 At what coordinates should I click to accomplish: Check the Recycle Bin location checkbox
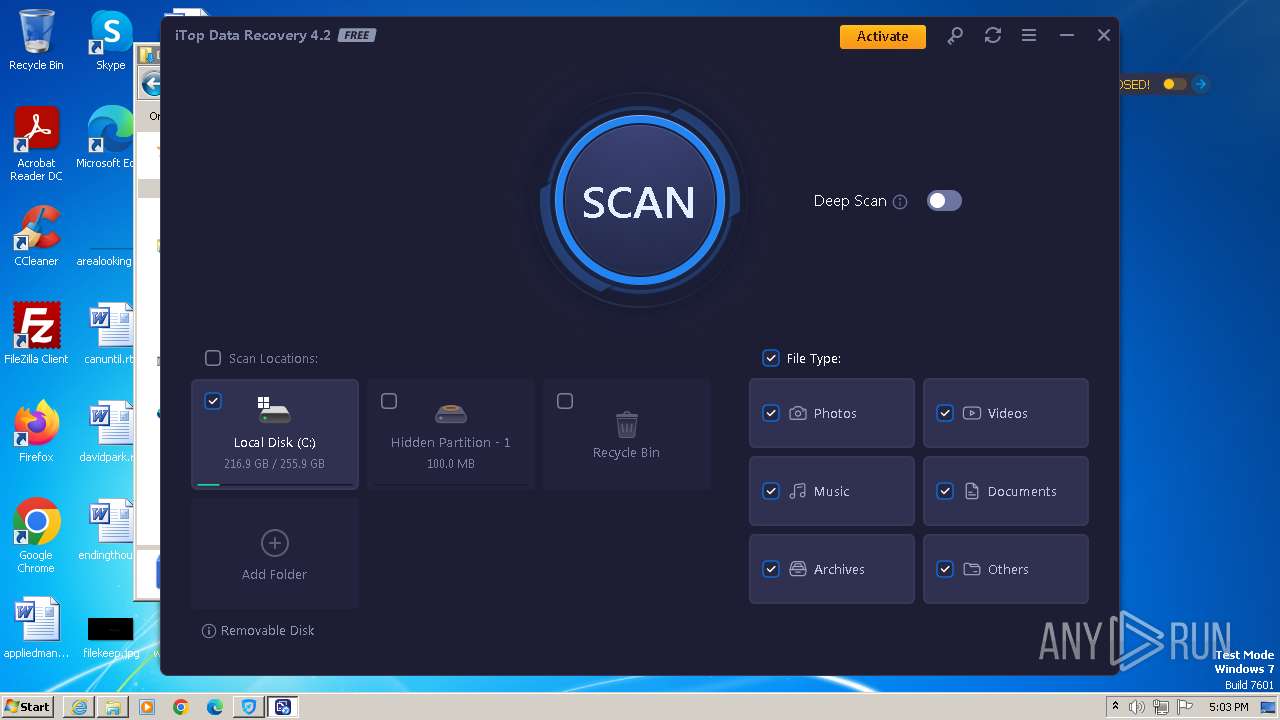tap(565, 401)
